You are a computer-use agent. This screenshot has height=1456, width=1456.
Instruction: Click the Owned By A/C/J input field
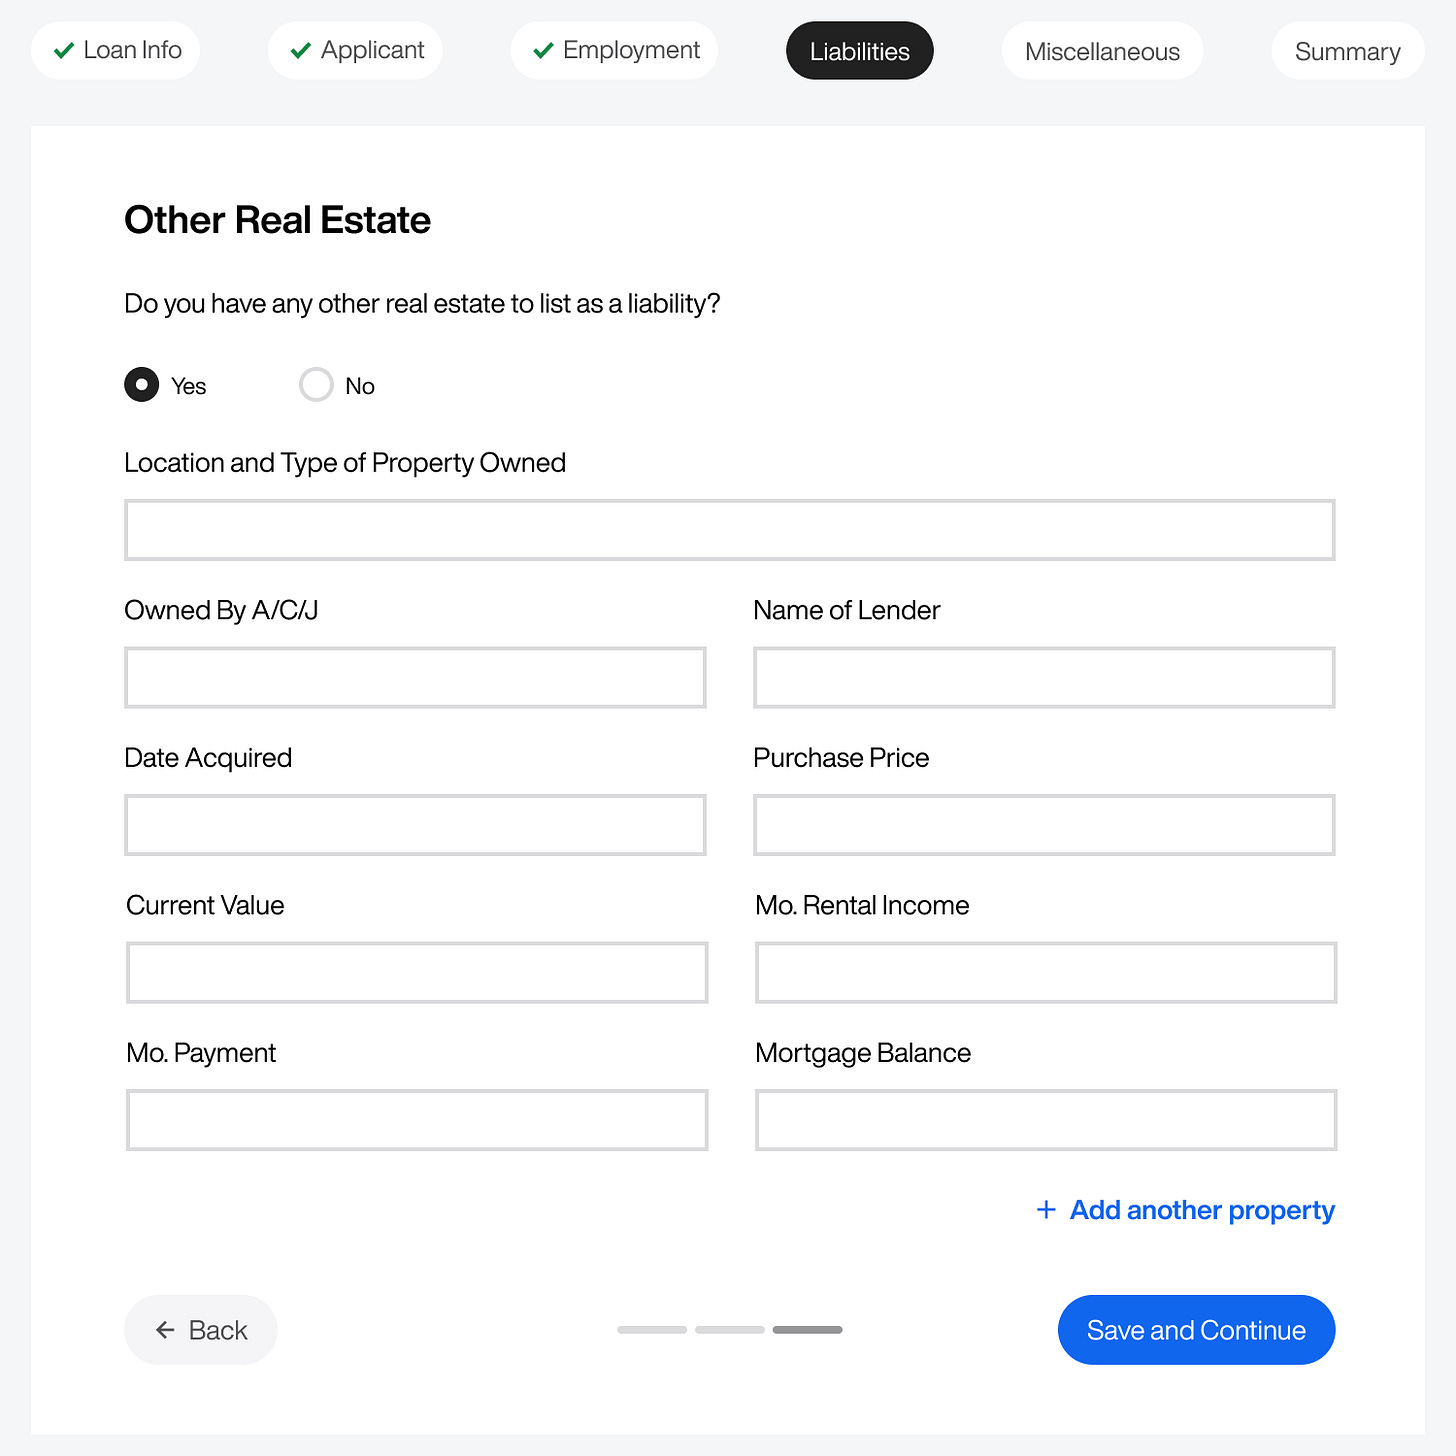coord(415,678)
